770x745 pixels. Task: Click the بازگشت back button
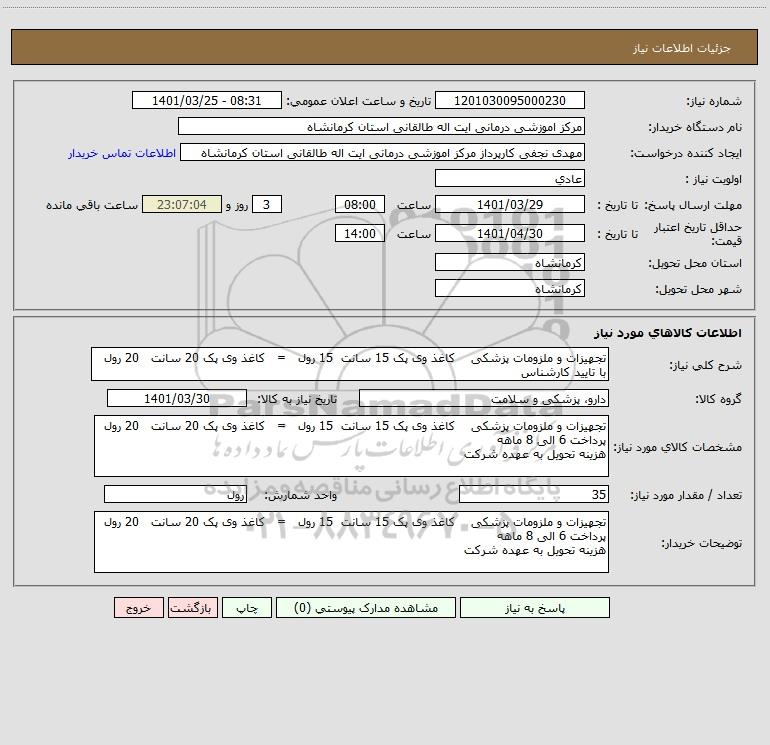[x=192, y=607]
